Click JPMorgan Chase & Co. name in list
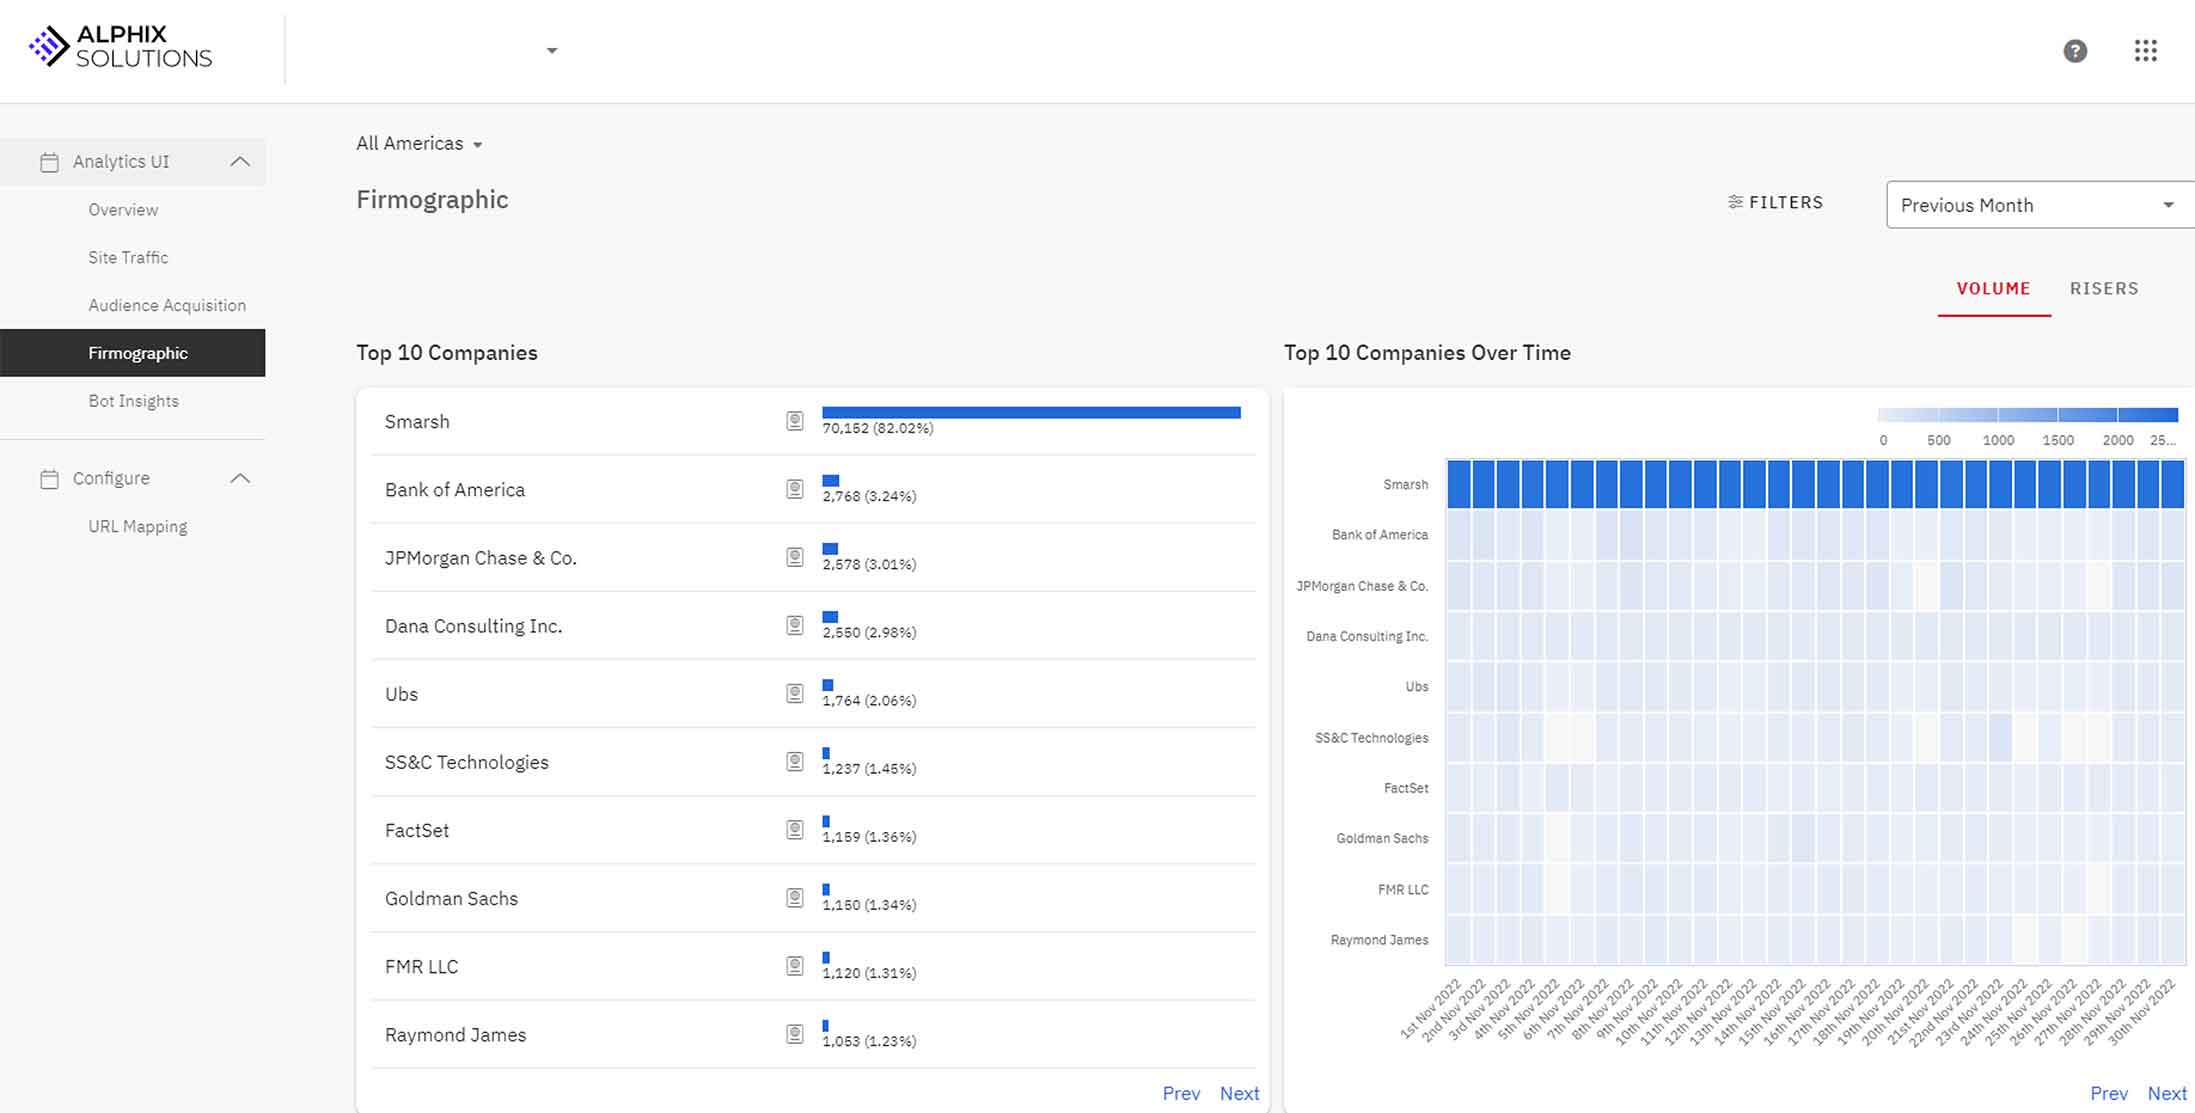Image resolution: width=2195 pixels, height=1113 pixels. click(x=481, y=558)
